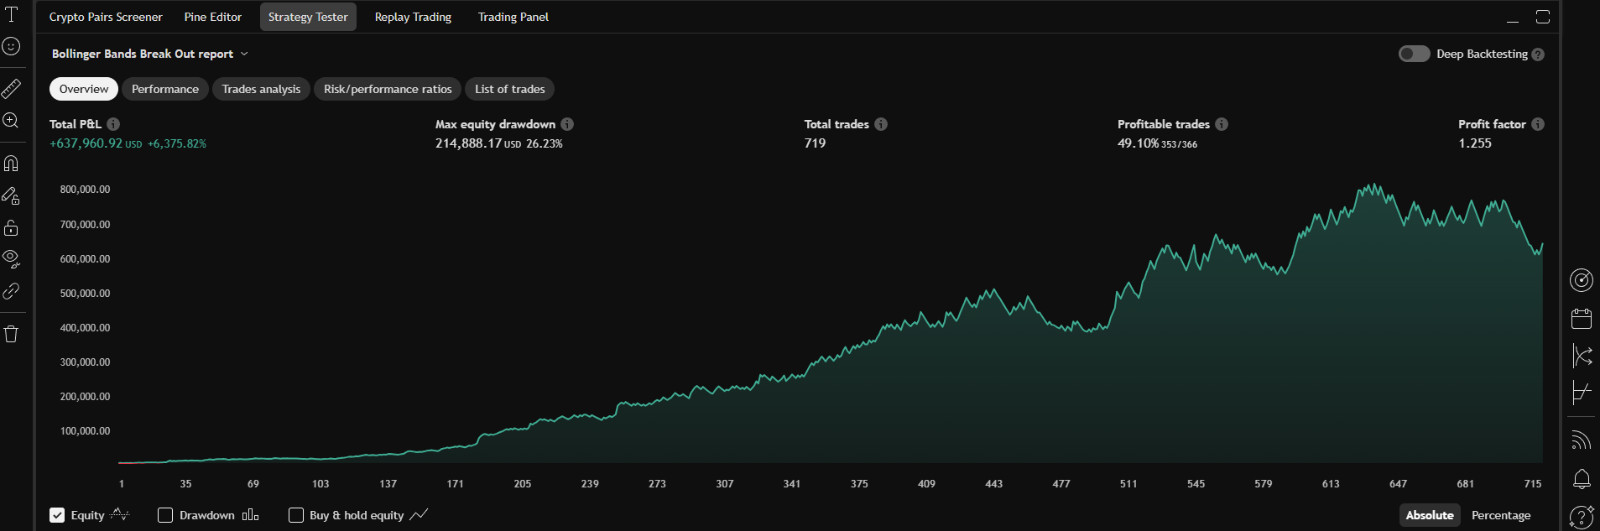Viewport: 1600px width, 531px height.
Task: Click the Crypto Pairs Screener tab
Action: coord(106,17)
